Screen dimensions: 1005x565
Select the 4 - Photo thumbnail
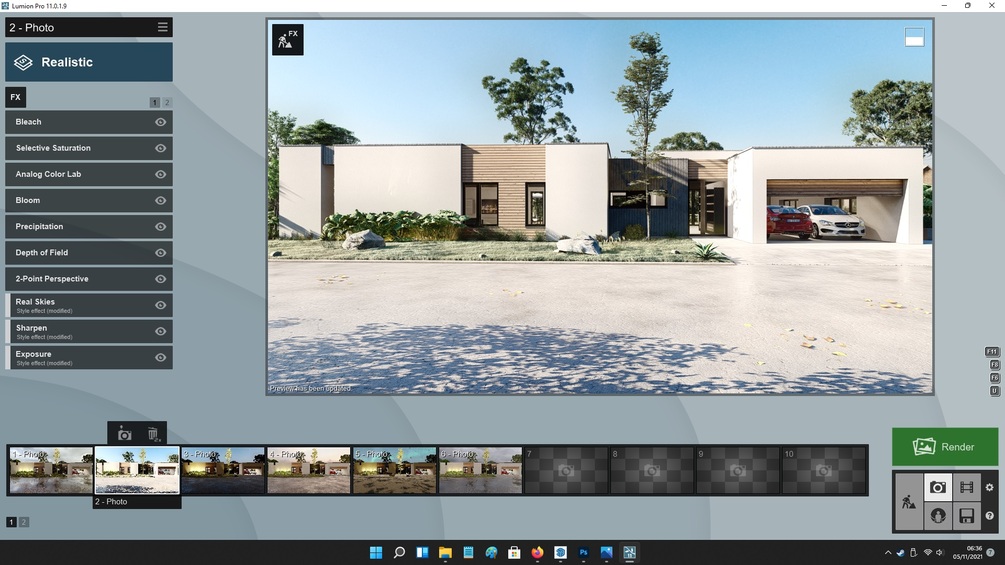(309, 470)
